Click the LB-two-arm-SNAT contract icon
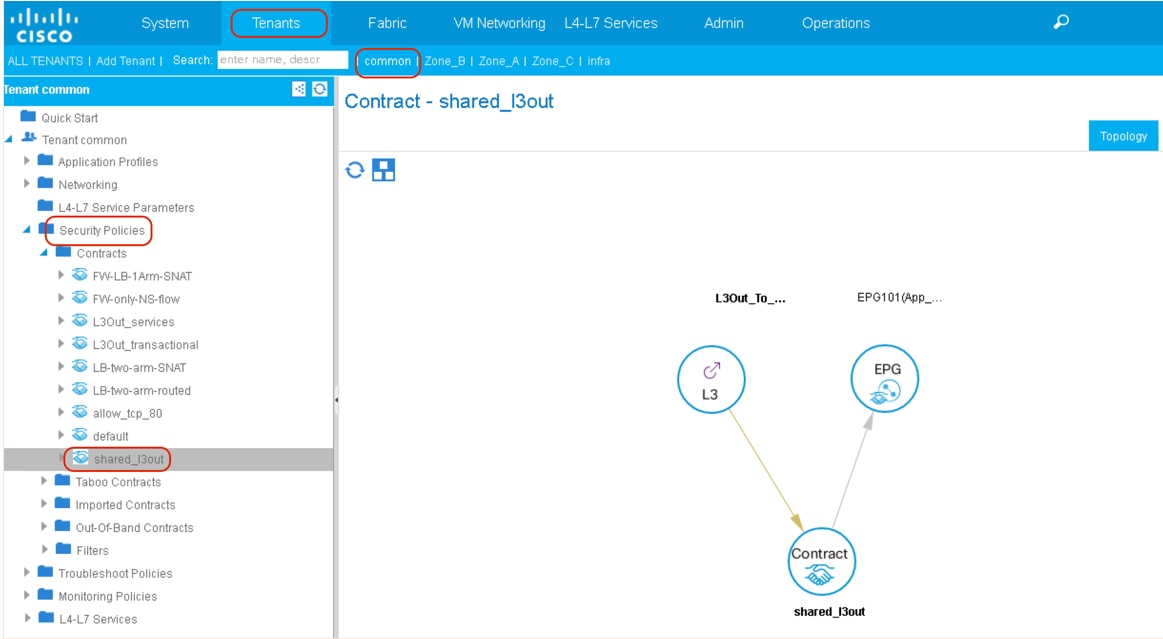Image resolution: width=1163 pixels, height=639 pixels. click(x=79, y=366)
